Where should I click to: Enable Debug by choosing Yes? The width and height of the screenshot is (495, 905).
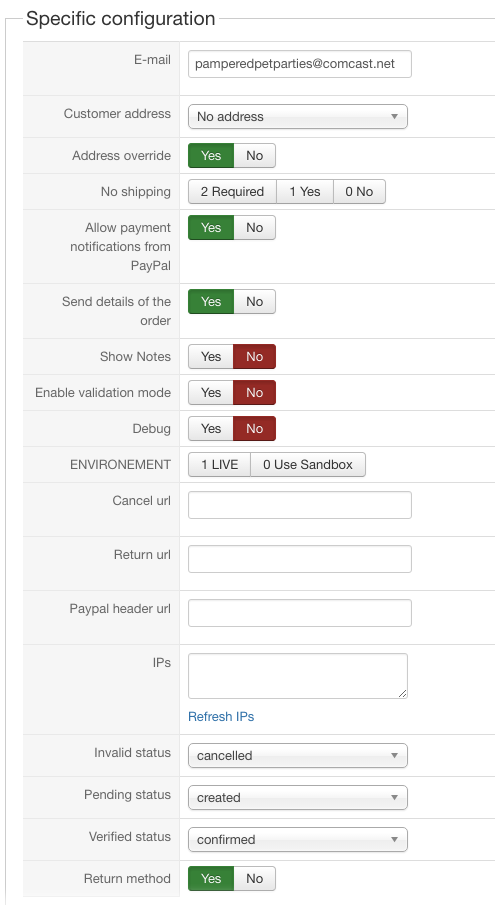211,429
